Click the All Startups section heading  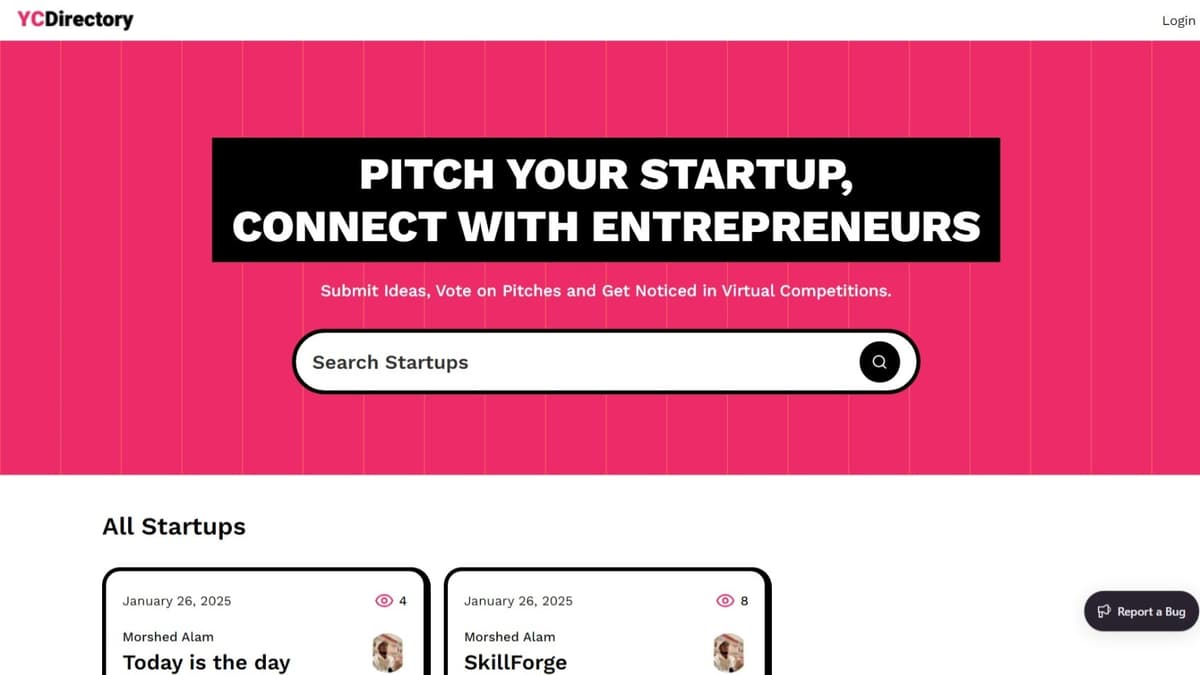pos(174,526)
